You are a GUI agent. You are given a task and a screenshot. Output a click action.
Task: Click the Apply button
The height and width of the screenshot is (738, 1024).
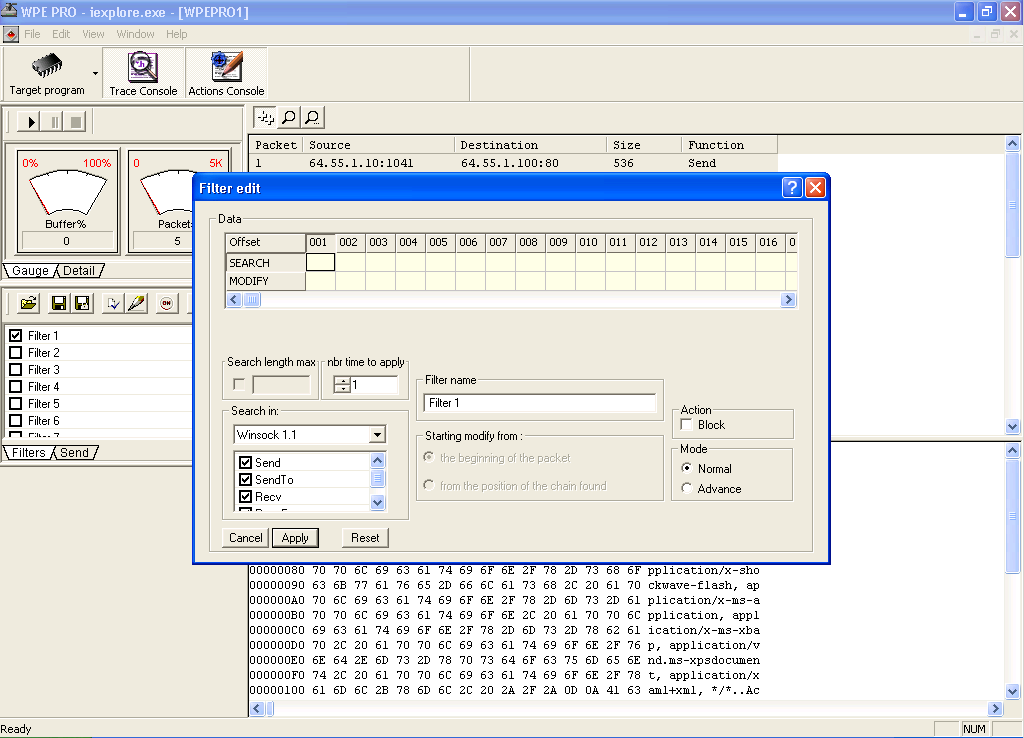(295, 537)
